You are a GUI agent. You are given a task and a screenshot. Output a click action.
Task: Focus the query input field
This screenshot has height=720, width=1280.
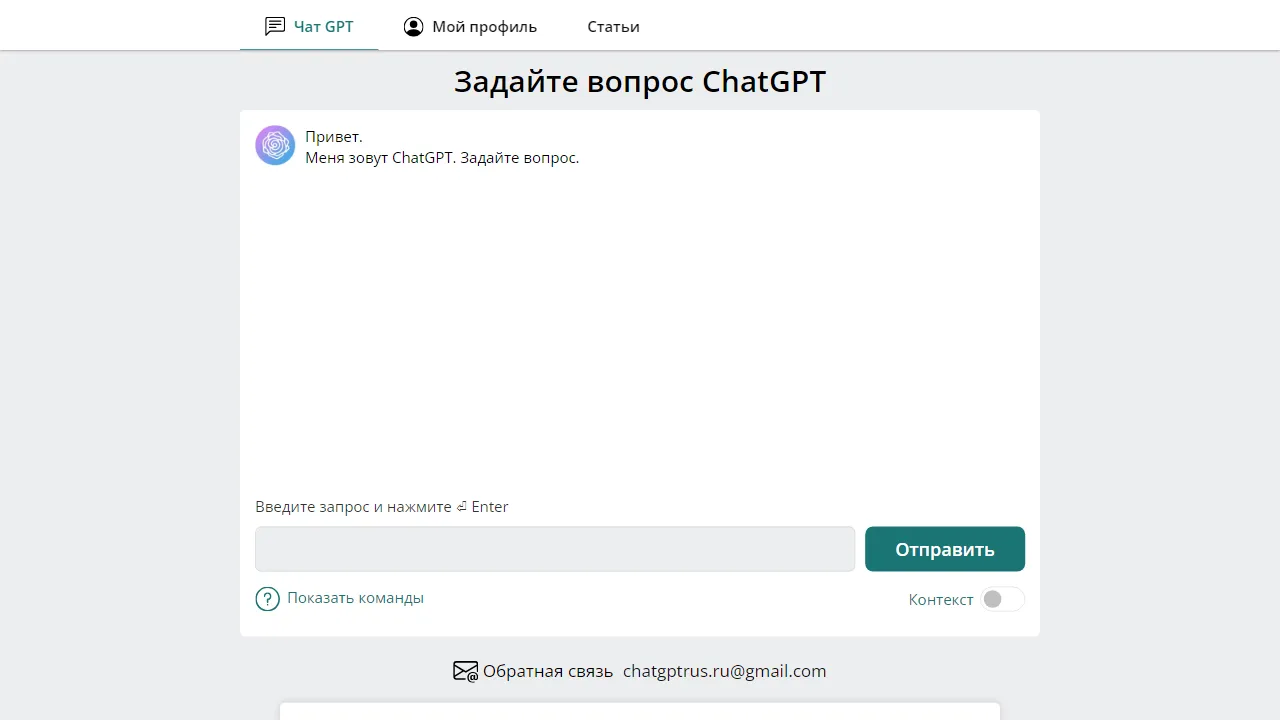coord(555,549)
